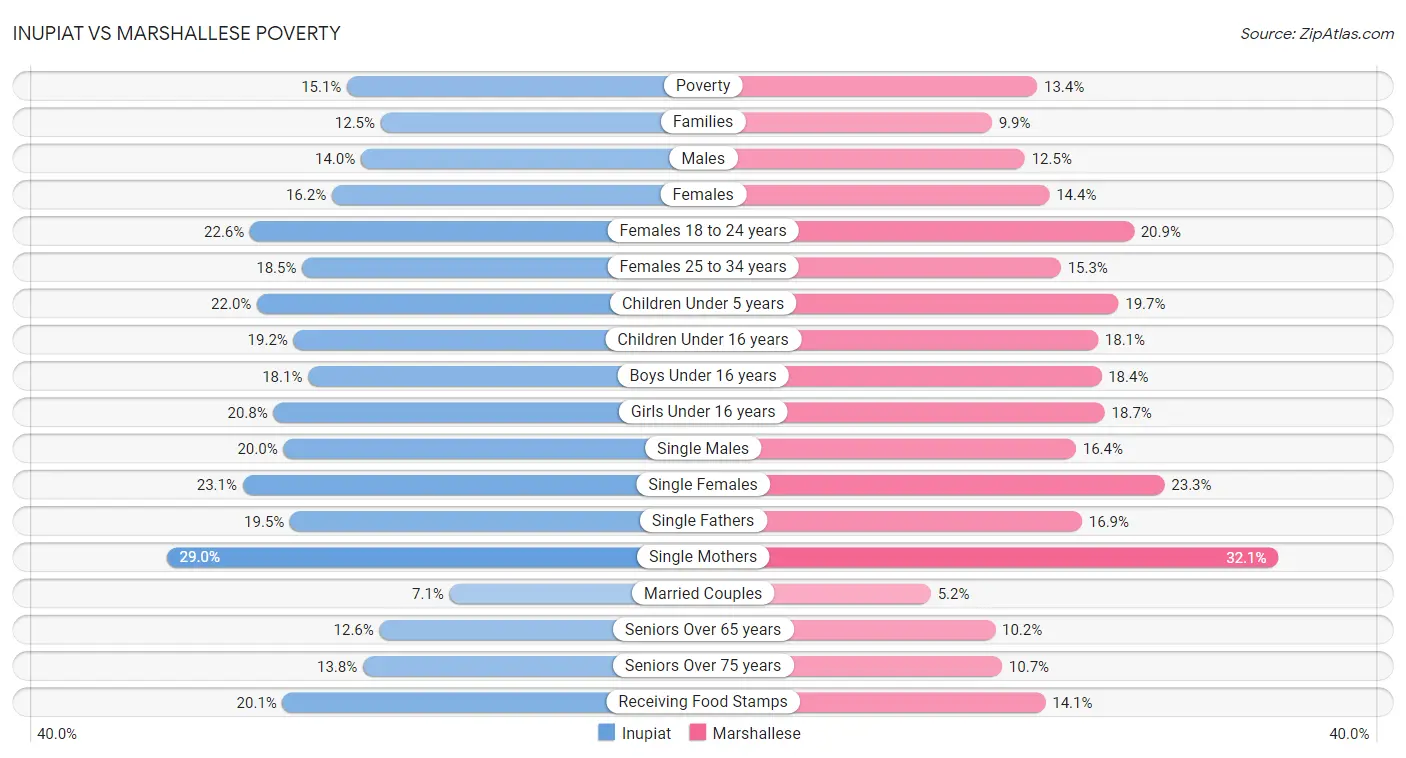Select the Females 18 to 24 years label
Image resolution: width=1406 pixels, height=758 pixels.
pos(703,230)
